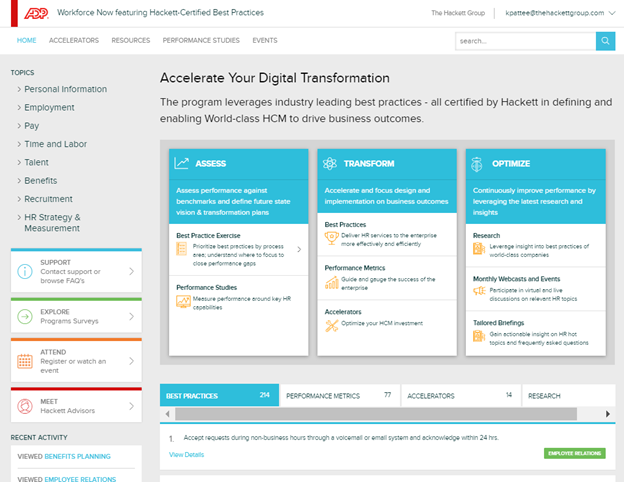Open the Performance Studies item in Assess
Screen dimensions: 624x482
(239, 297)
